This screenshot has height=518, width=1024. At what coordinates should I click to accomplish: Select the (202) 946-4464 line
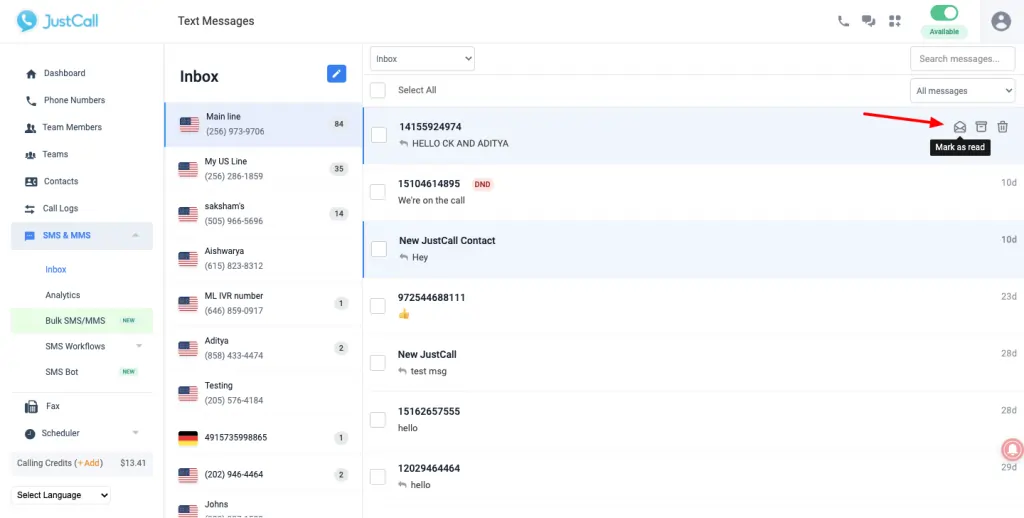[x=263, y=475]
